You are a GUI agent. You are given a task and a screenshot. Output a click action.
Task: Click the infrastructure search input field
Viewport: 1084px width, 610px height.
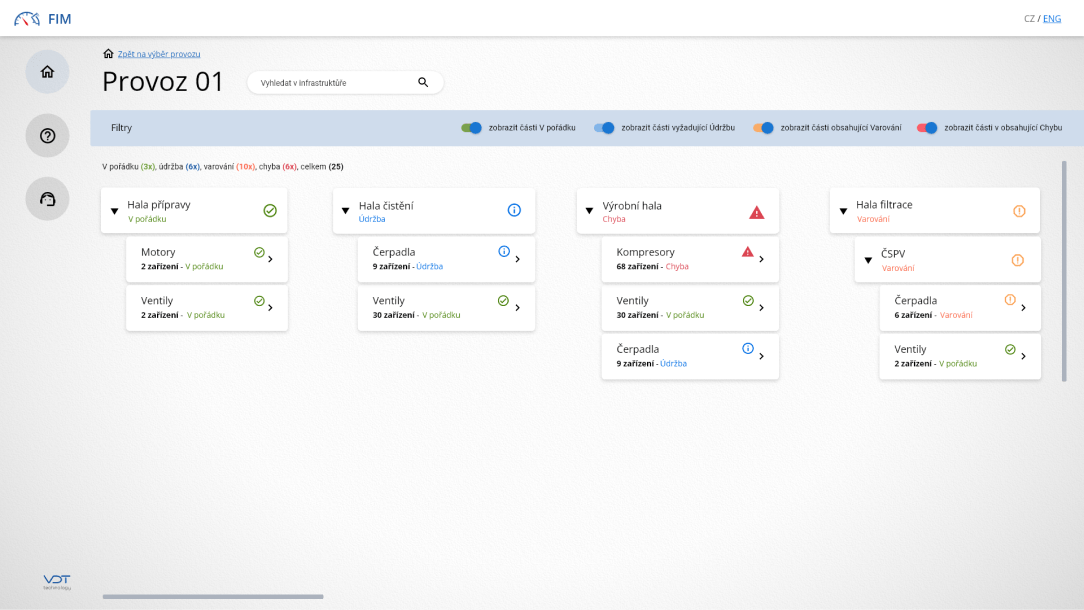330,82
